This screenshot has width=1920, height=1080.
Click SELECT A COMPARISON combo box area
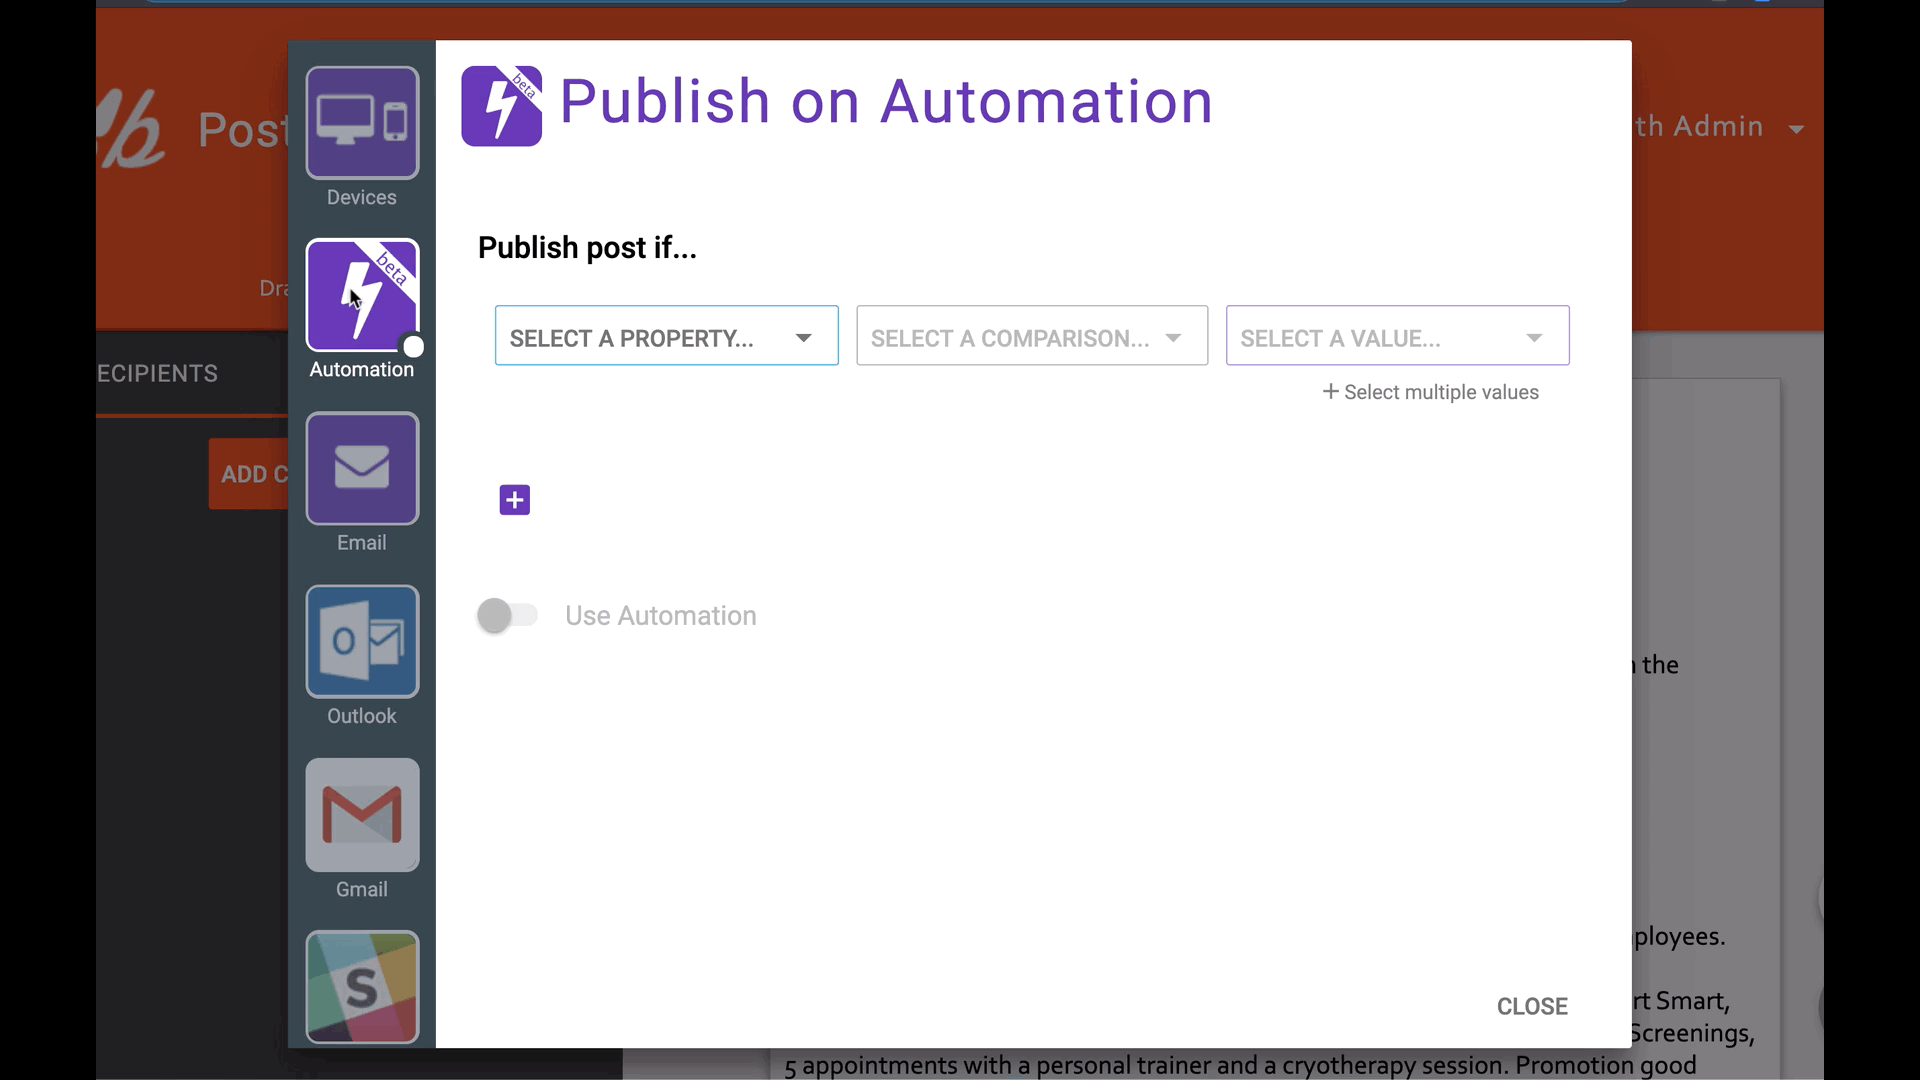(1031, 338)
